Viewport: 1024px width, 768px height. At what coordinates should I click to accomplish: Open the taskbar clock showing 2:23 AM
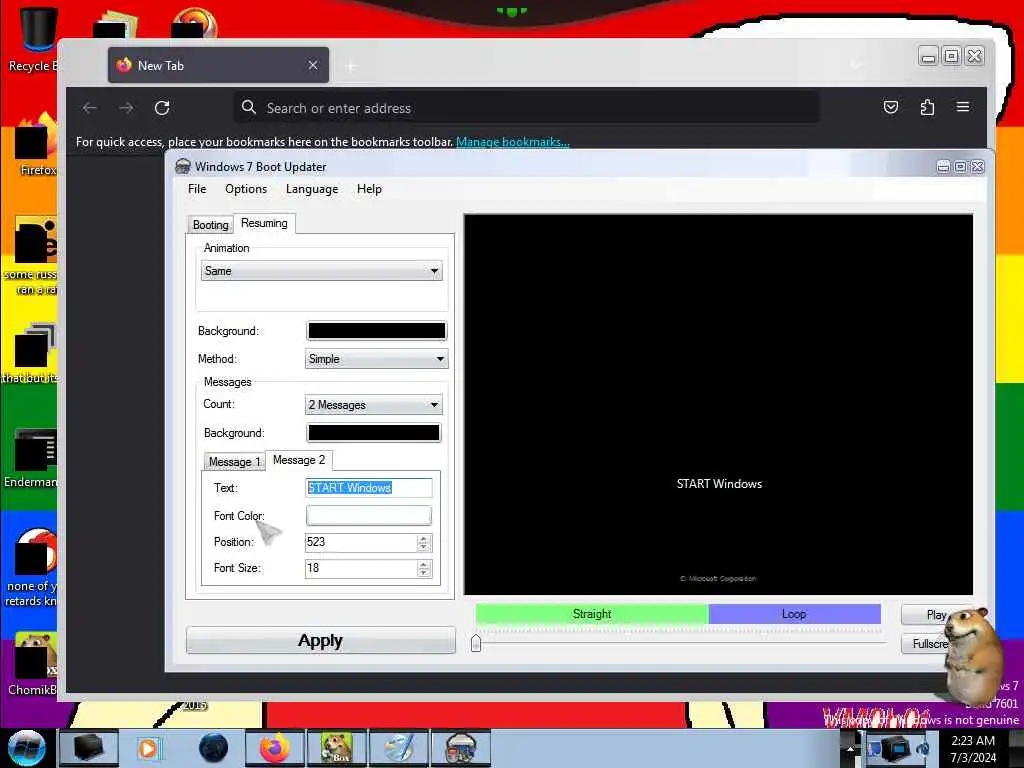(x=973, y=749)
